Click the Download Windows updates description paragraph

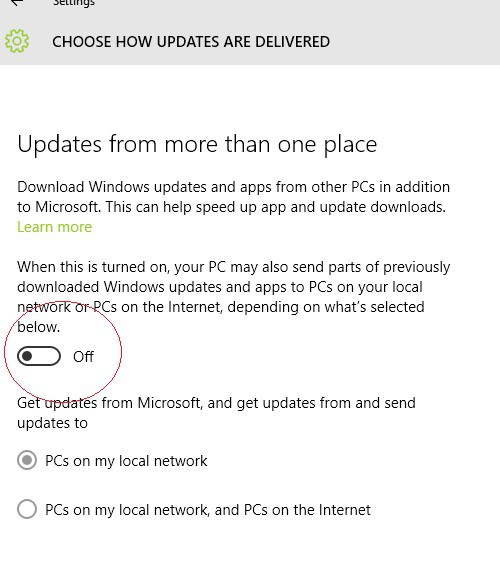click(233, 197)
